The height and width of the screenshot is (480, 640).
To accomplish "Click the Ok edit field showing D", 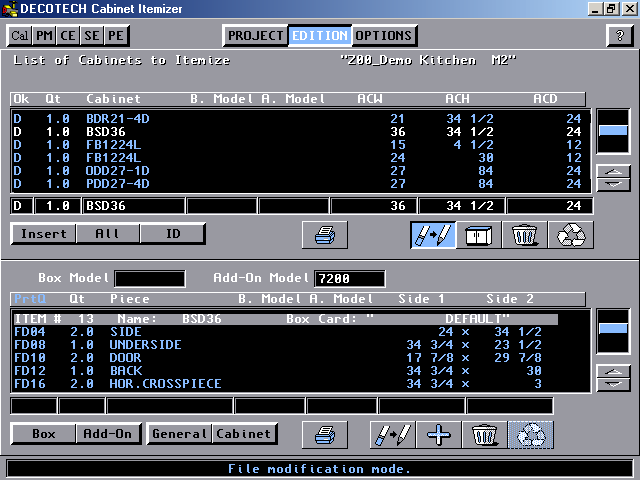I will [x=22, y=206].
